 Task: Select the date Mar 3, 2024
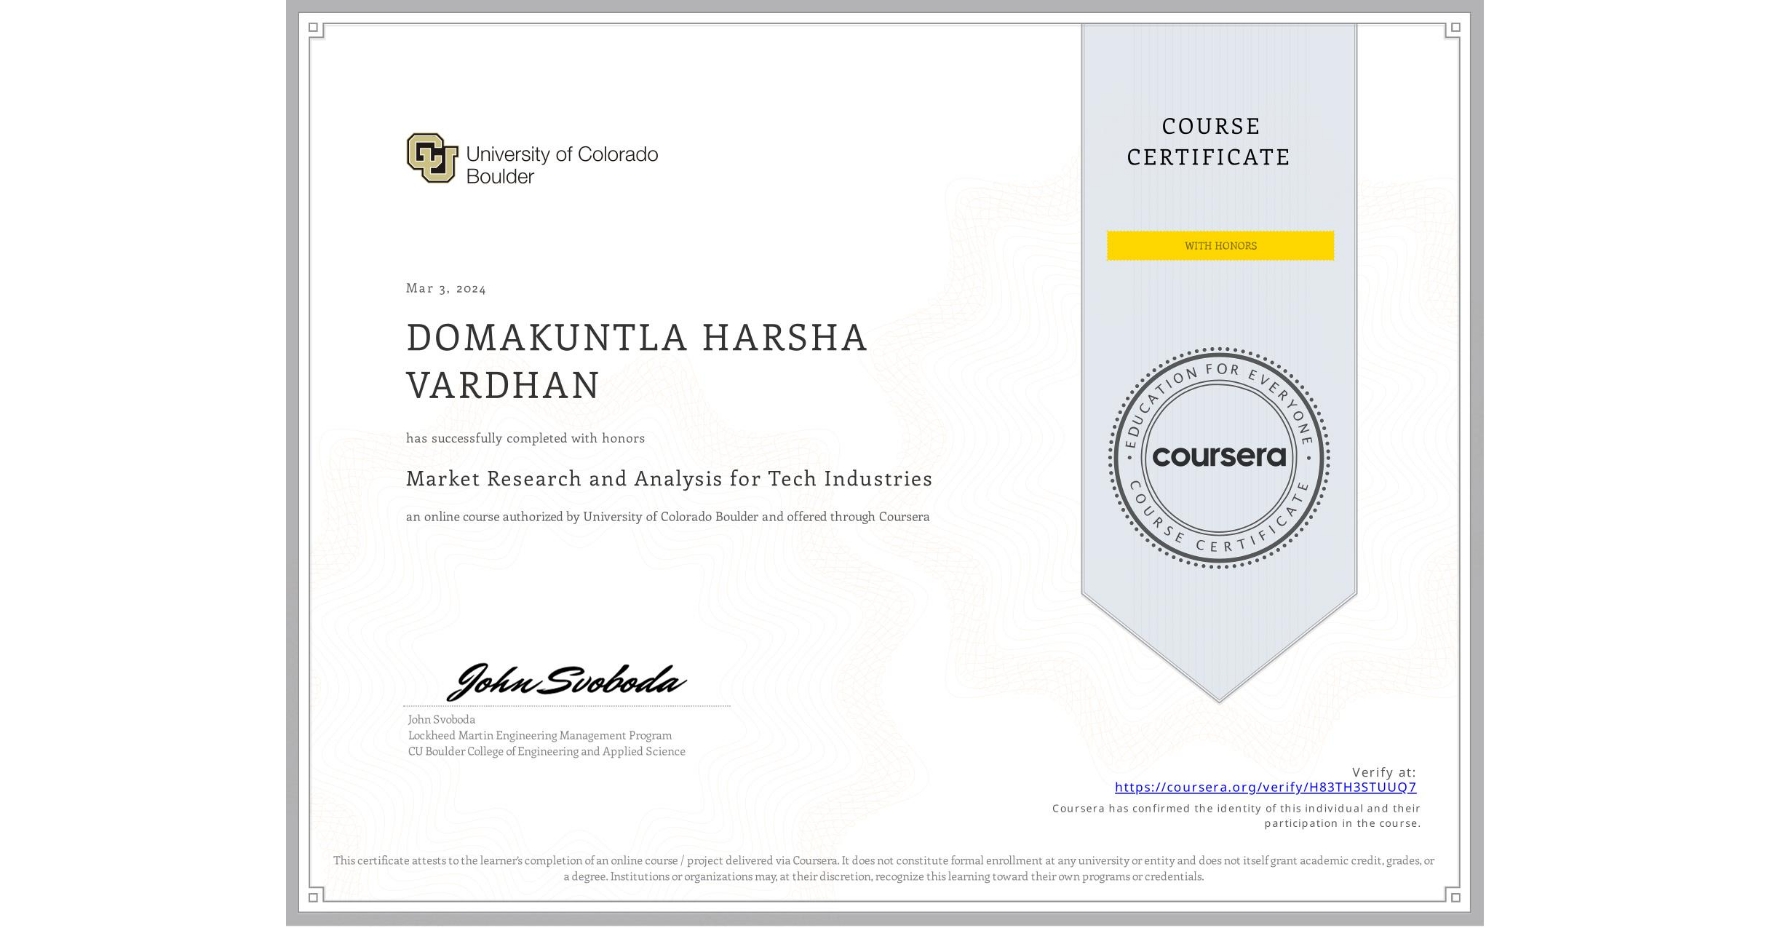[446, 288]
